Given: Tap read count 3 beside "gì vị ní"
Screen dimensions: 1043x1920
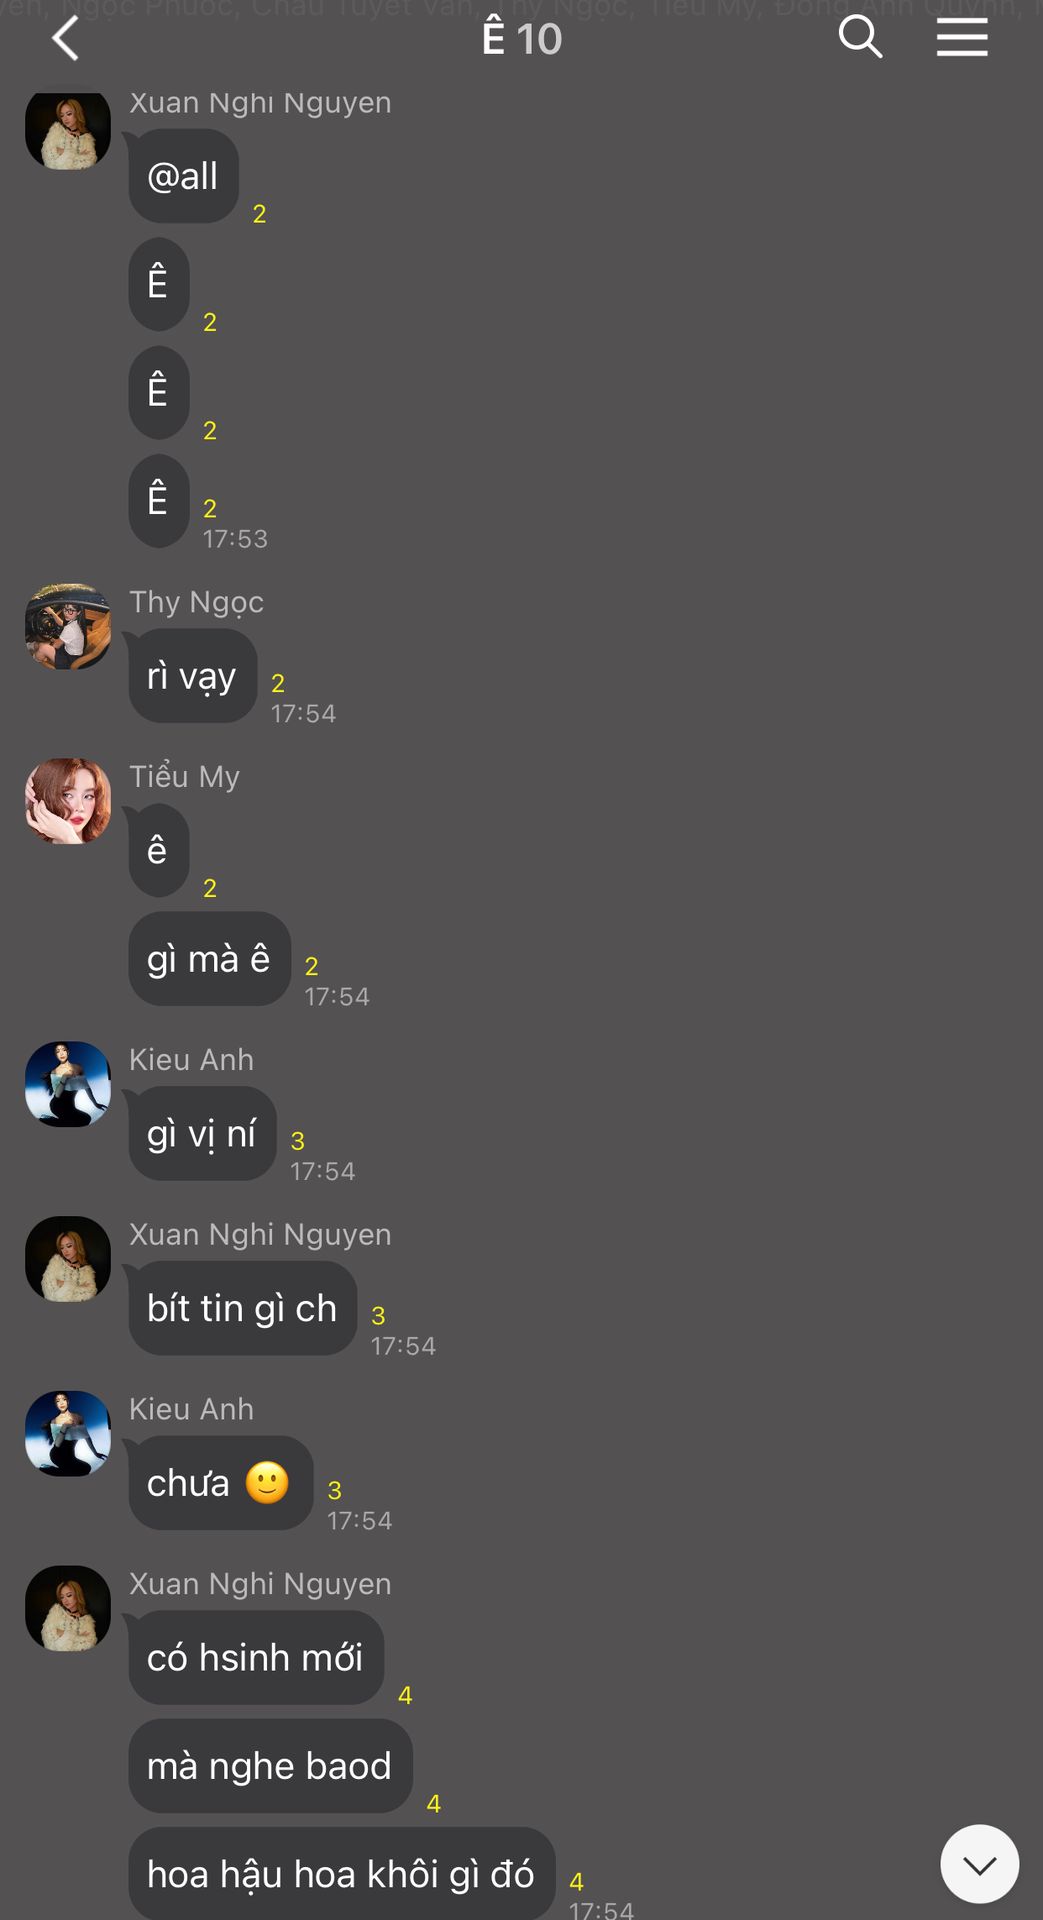Looking at the screenshot, I should point(297,1141).
